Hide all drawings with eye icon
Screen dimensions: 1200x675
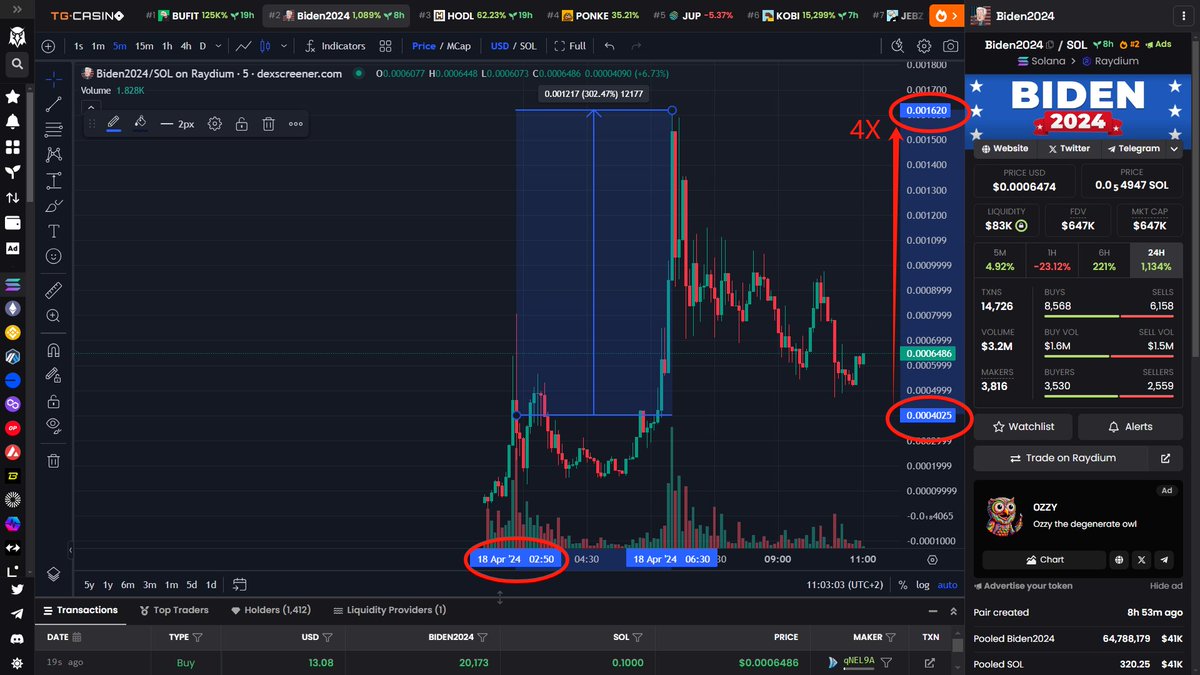[54, 426]
